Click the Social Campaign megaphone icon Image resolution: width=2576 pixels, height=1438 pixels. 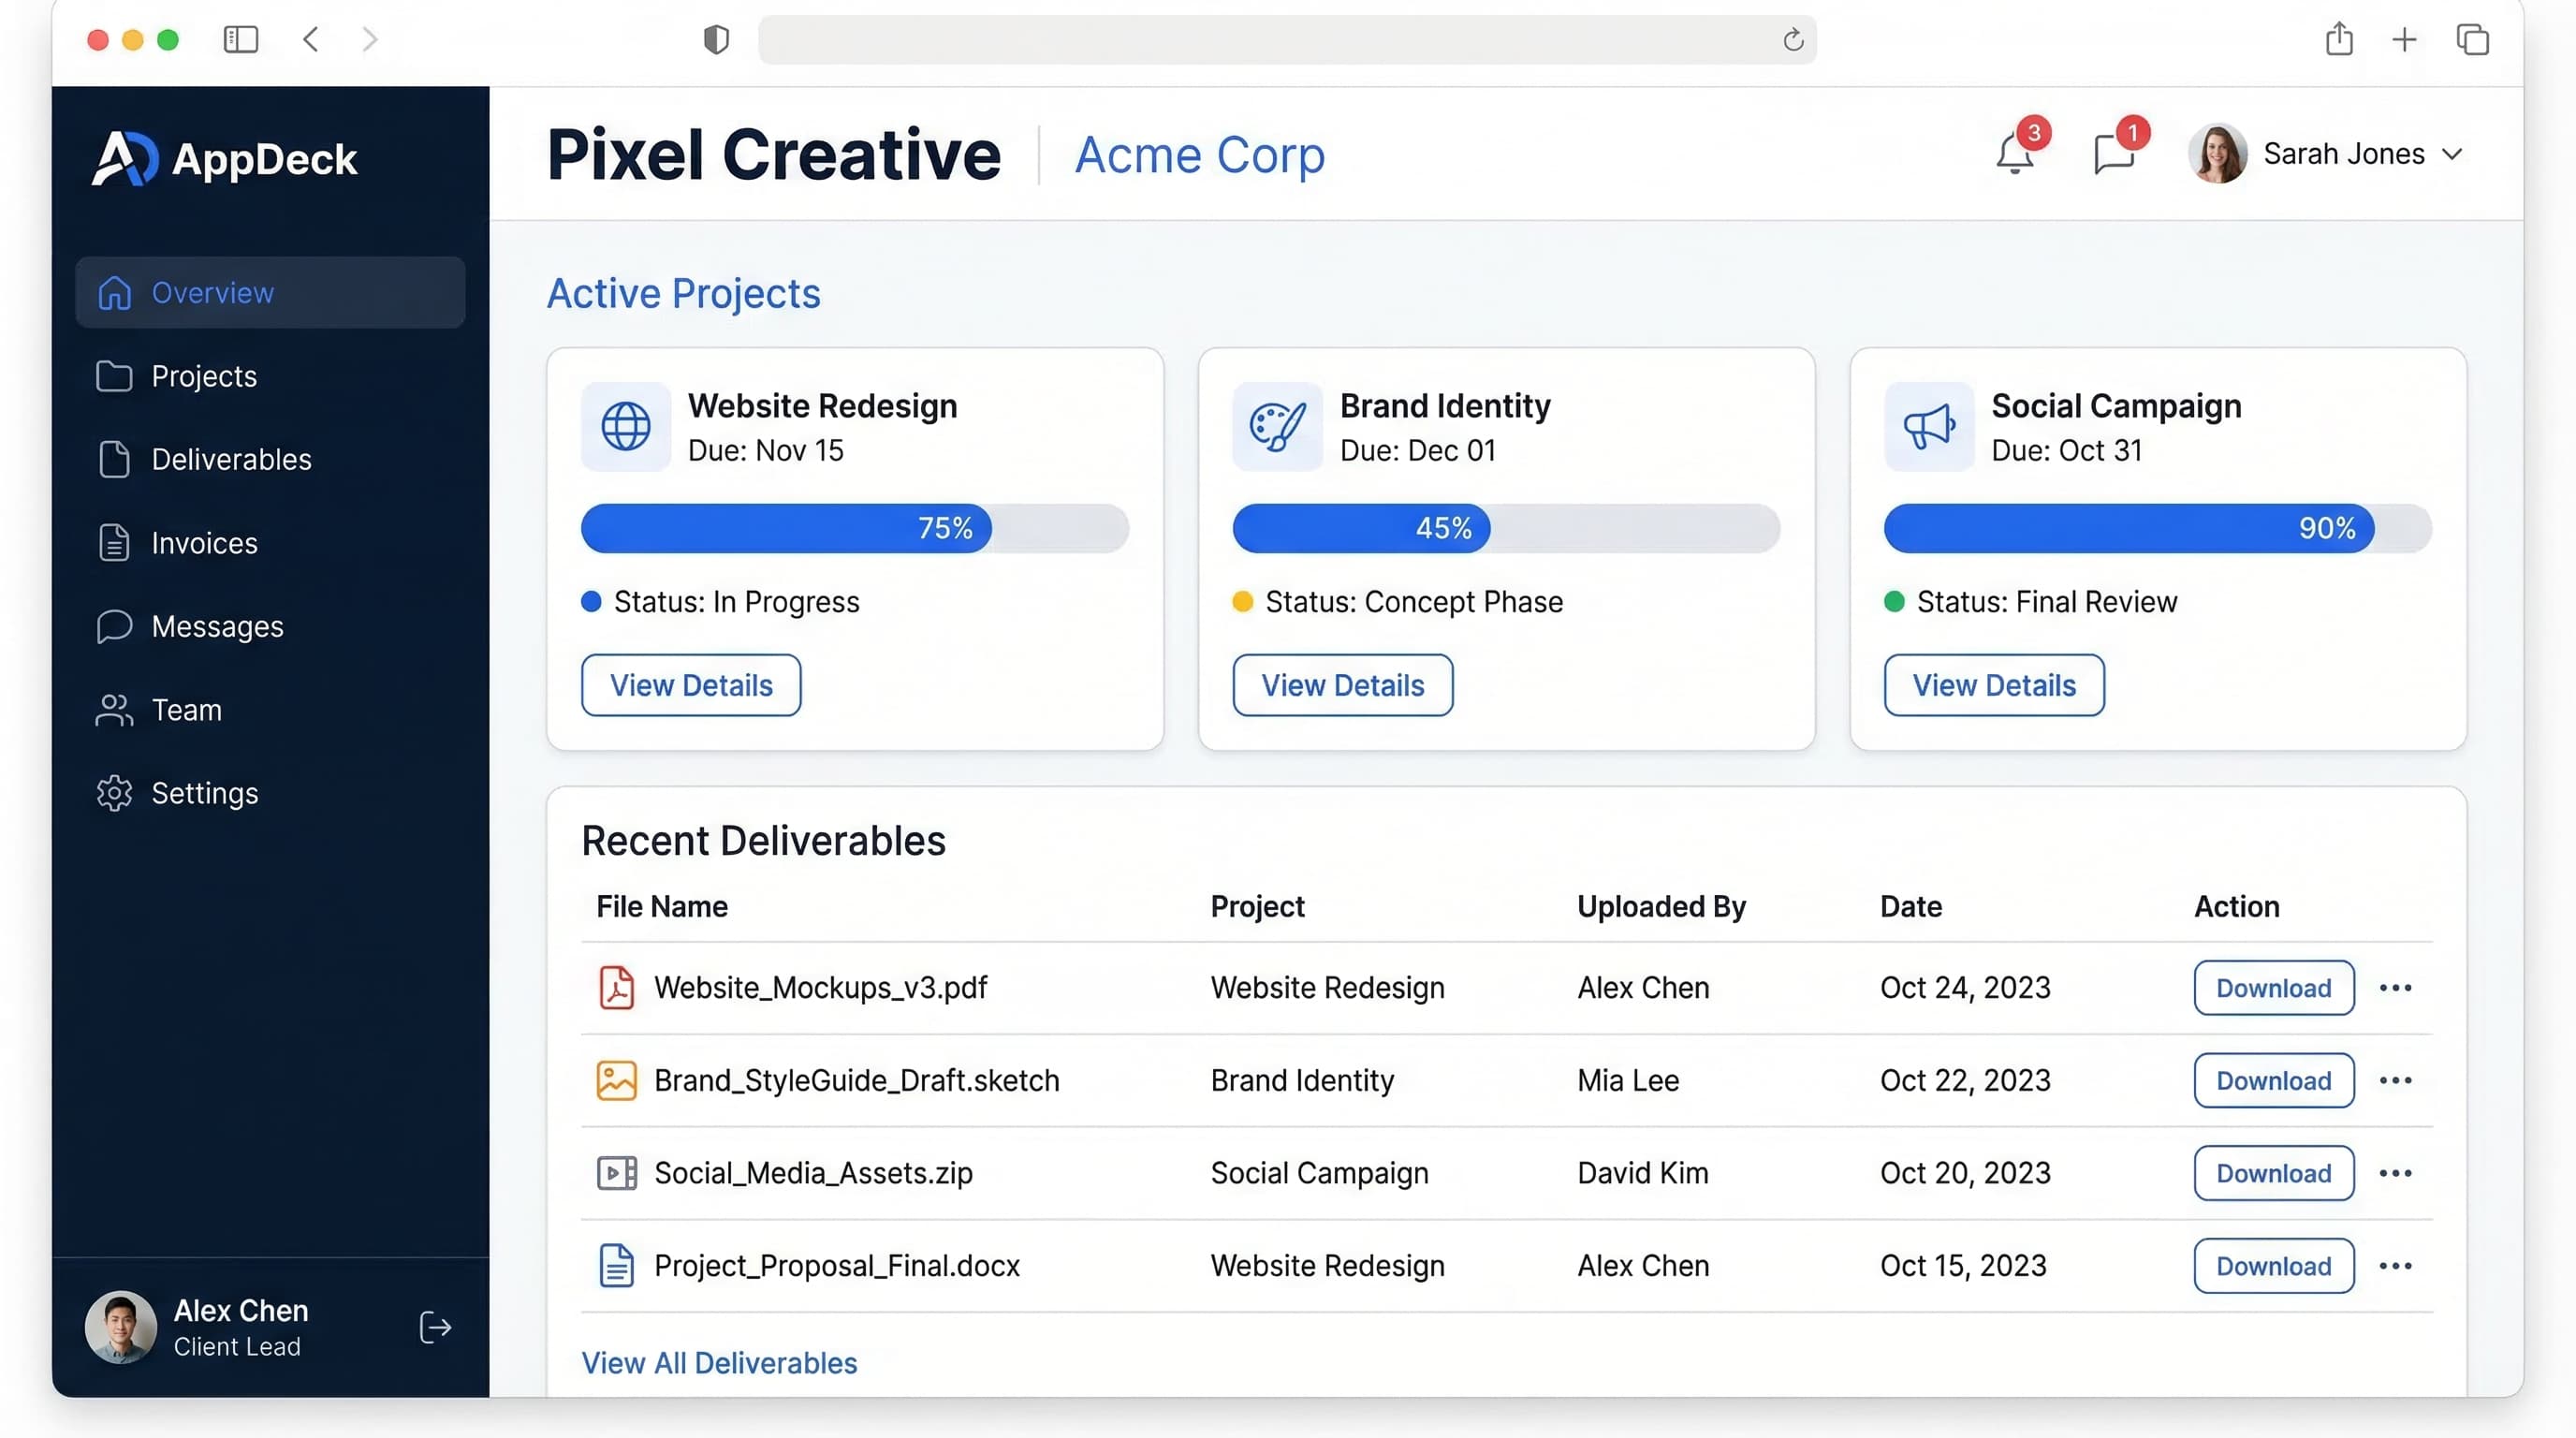1929,426
